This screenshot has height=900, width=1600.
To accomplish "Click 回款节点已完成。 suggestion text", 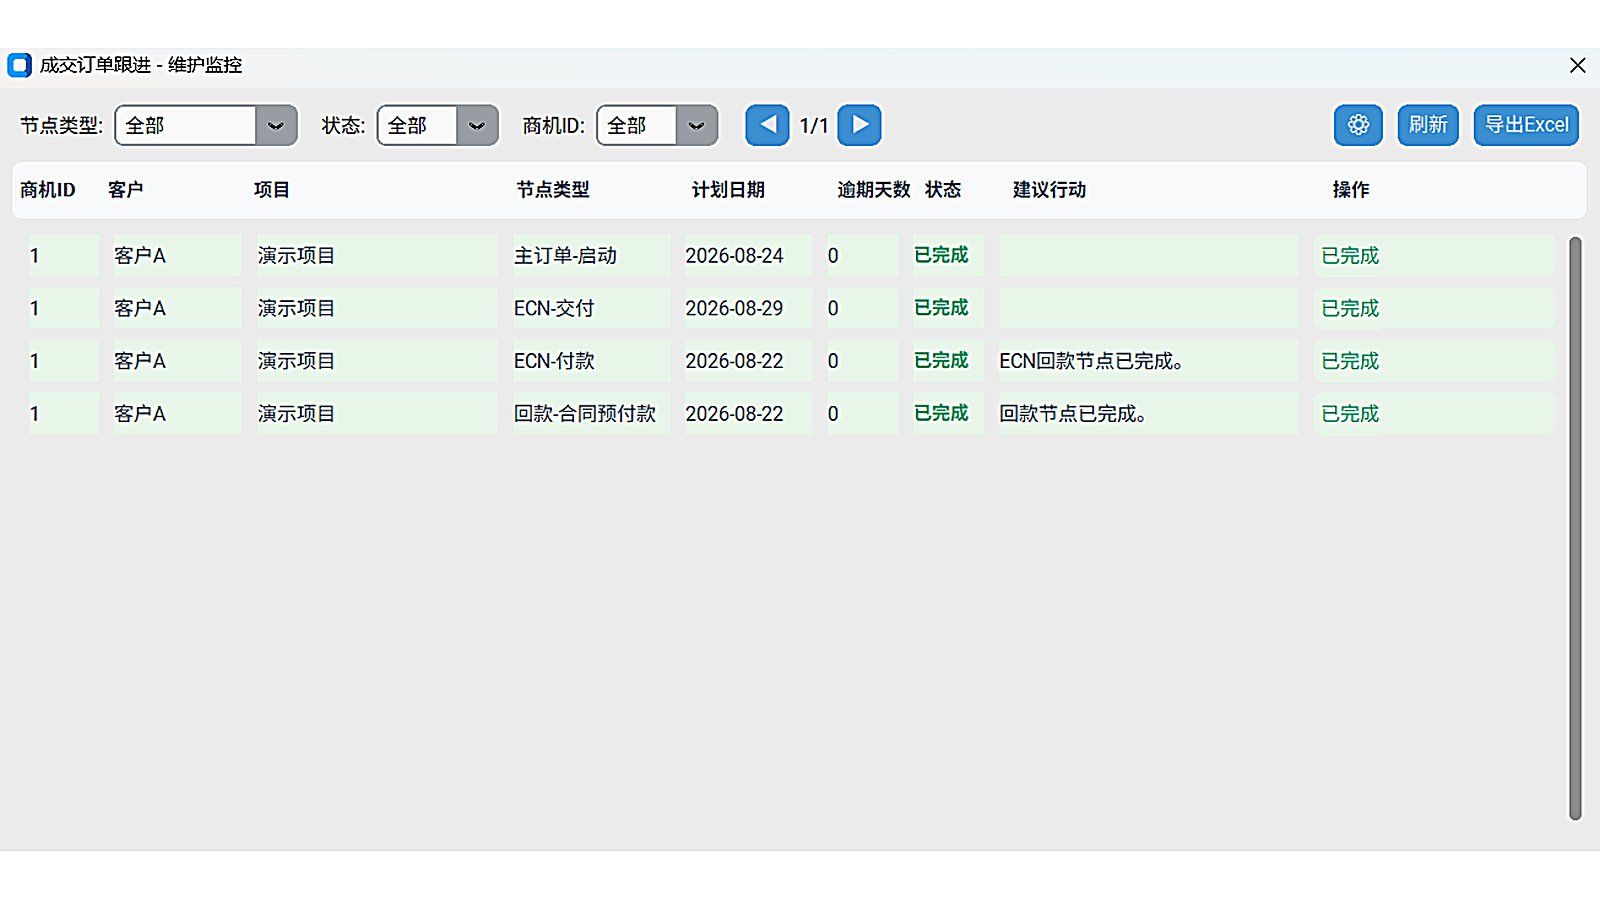I will tap(1072, 414).
